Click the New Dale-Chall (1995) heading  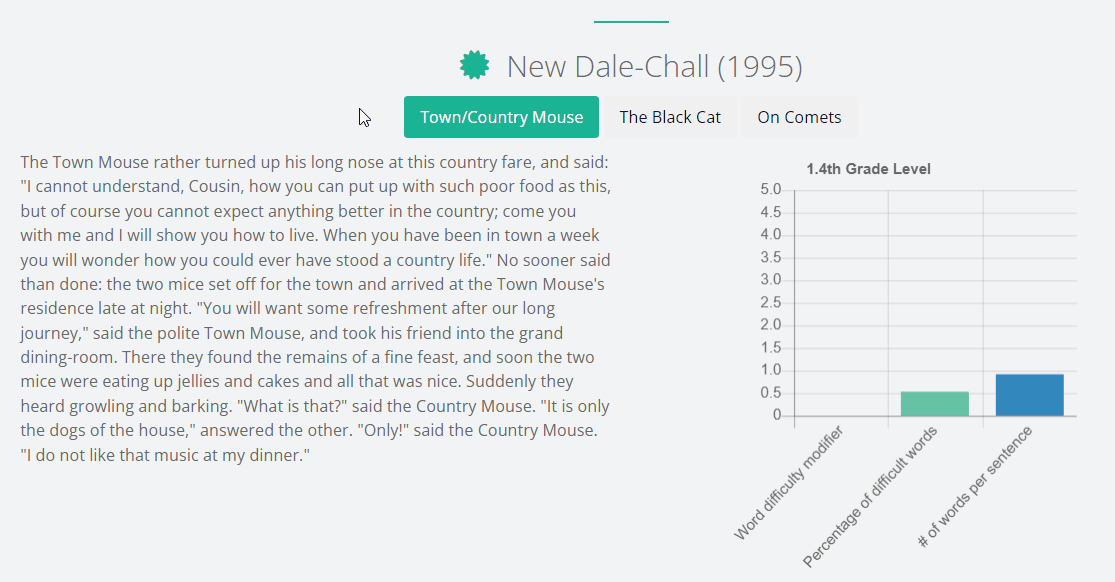[654, 66]
